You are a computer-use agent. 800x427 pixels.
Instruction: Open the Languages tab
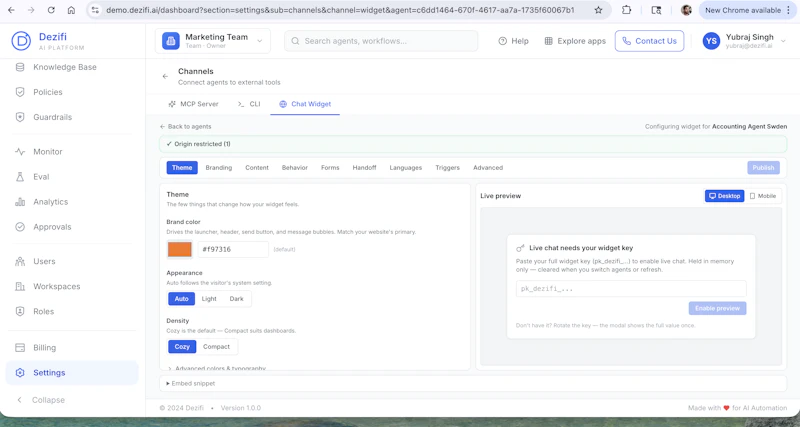pyautogui.click(x=406, y=167)
